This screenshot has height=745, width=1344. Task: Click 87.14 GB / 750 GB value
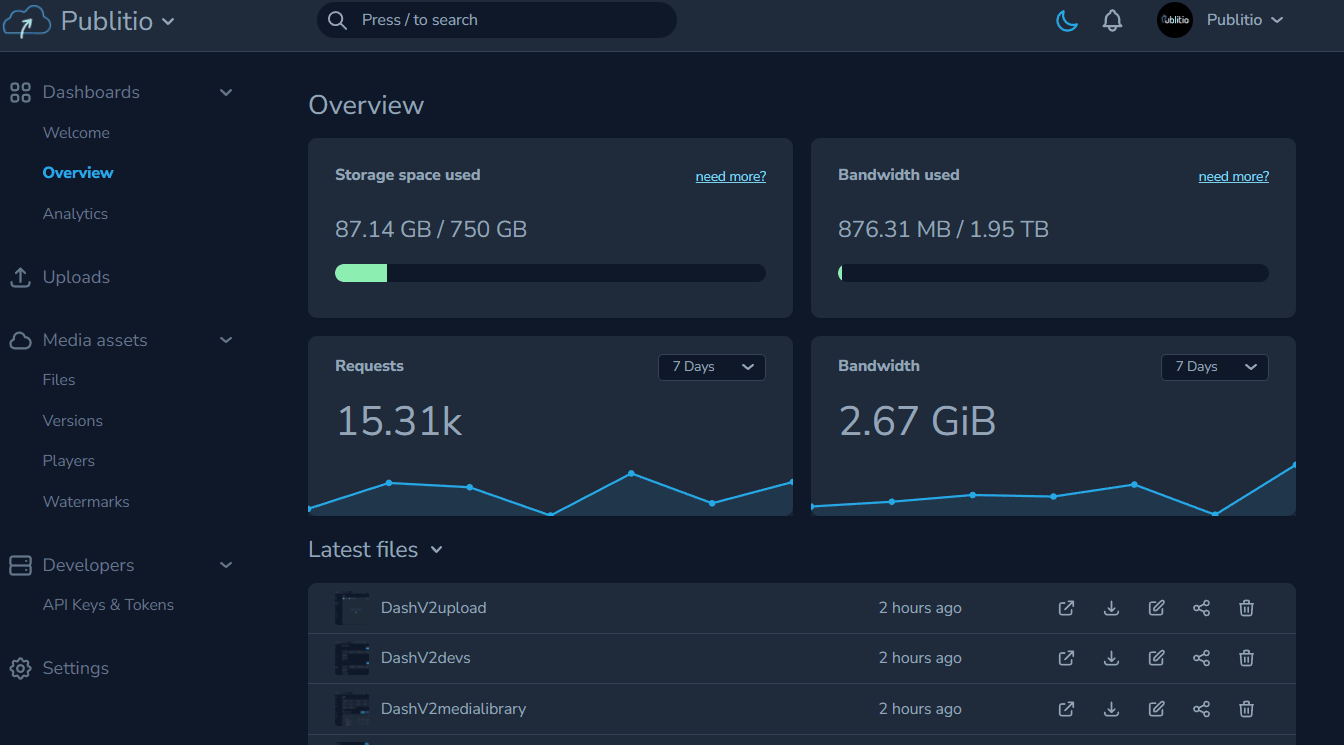click(x=431, y=229)
